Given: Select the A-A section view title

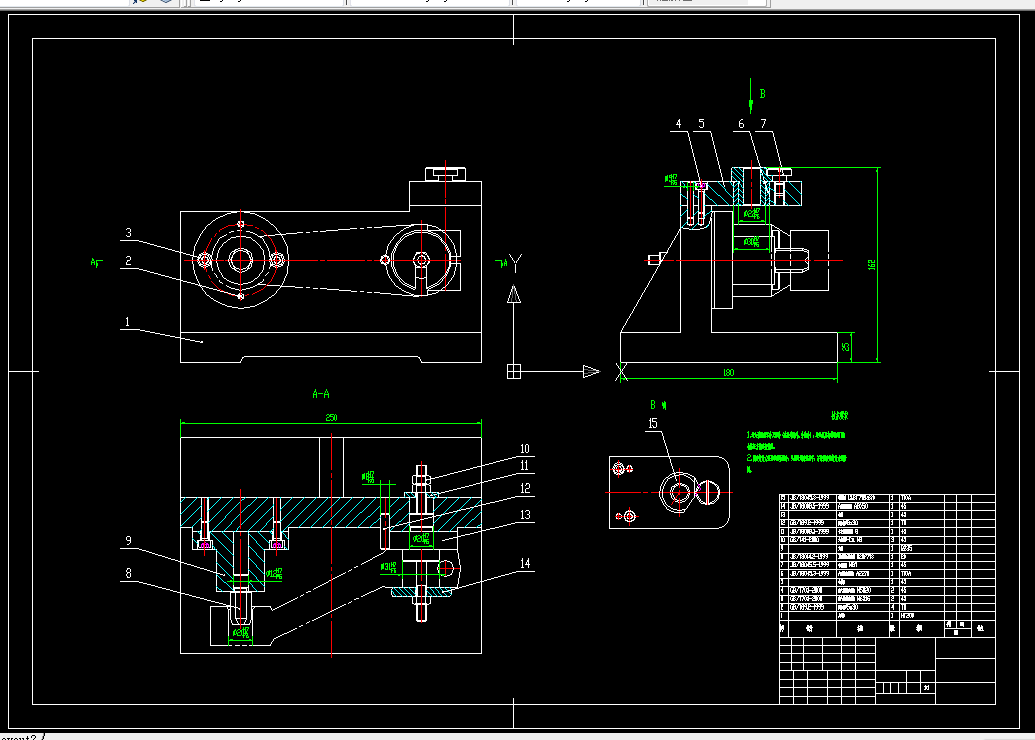Looking at the screenshot, I should pyautogui.click(x=321, y=394).
